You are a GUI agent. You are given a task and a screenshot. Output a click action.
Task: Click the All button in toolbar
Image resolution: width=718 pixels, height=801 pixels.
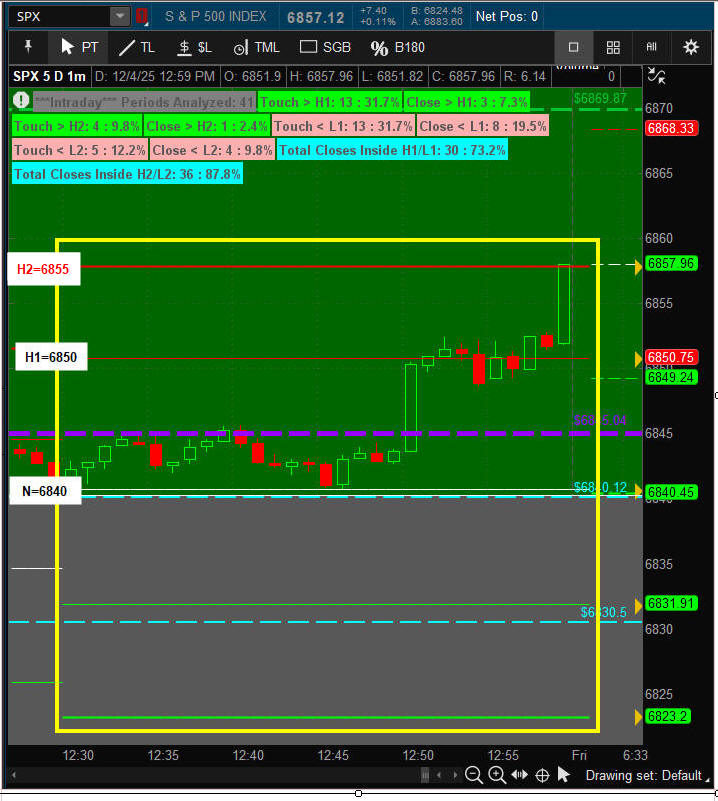[x=652, y=47]
